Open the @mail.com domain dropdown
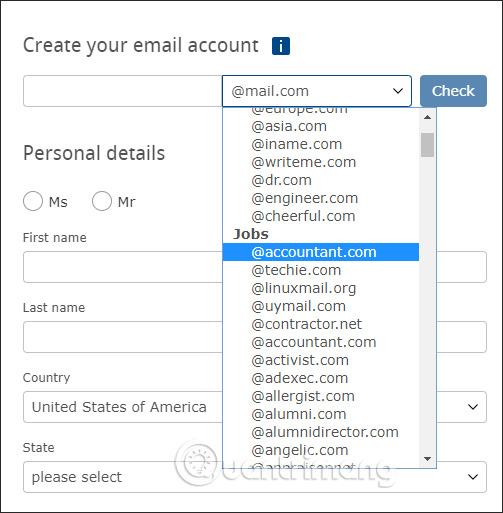 point(317,91)
